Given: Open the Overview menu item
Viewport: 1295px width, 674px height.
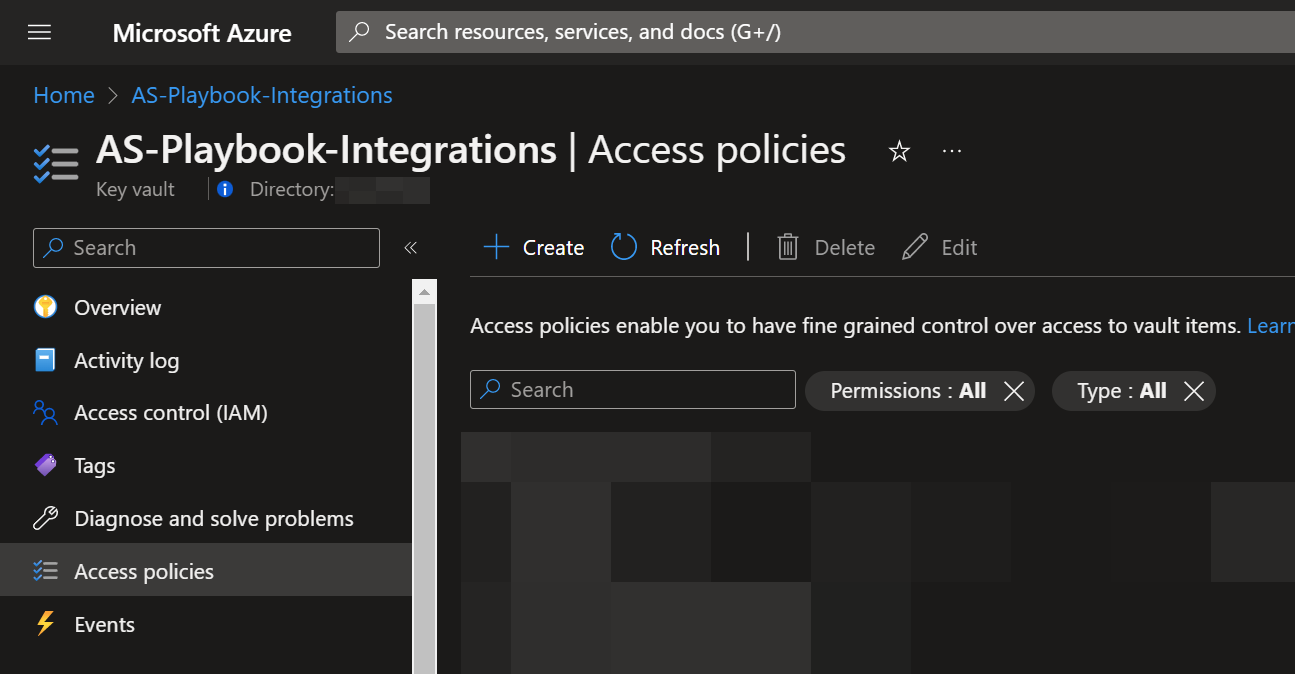Looking at the screenshot, I should pyautogui.click(x=117, y=307).
